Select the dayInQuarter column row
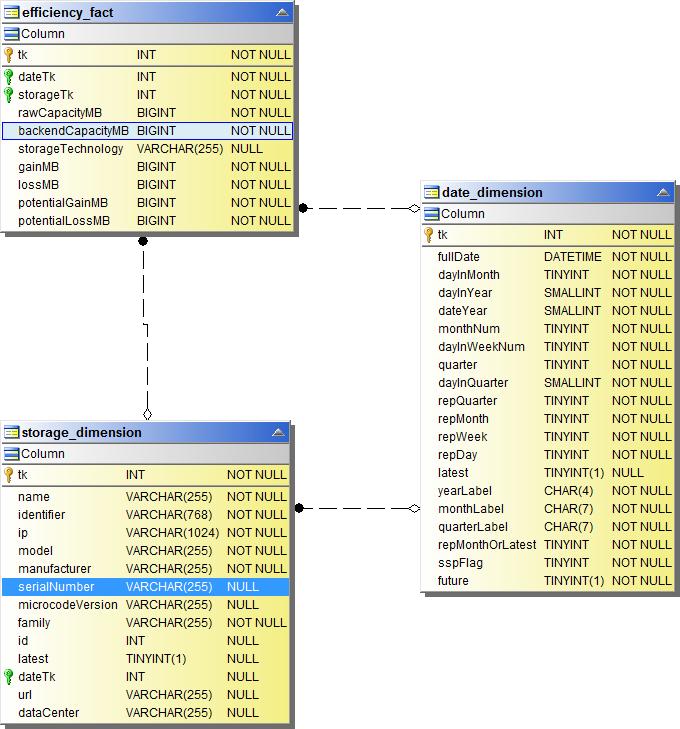Viewport: 680px width, 729px height. click(548, 383)
